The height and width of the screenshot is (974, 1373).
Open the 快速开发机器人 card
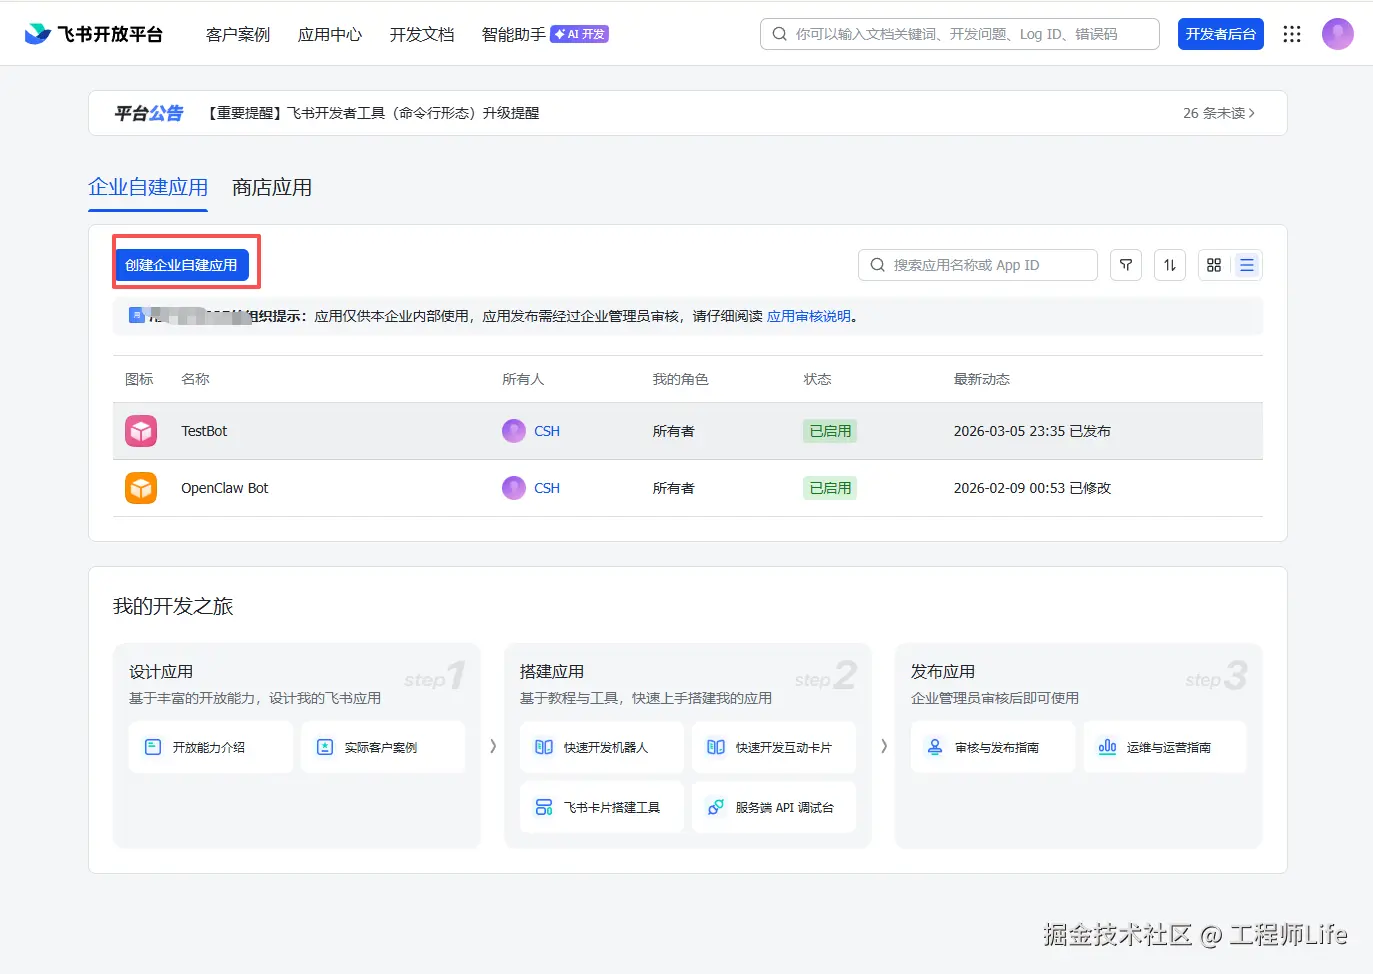[602, 747]
